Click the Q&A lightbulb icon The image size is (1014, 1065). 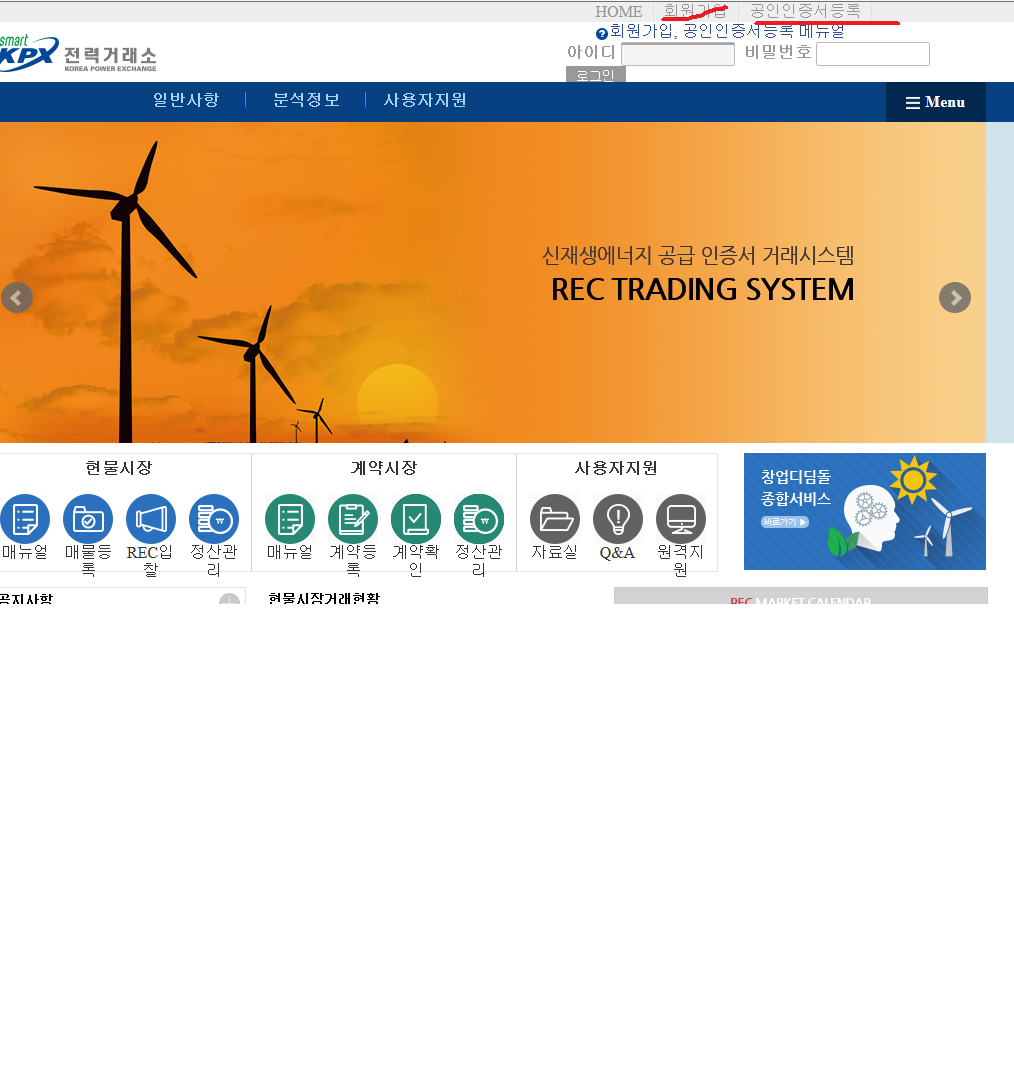click(x=618, y=519)
